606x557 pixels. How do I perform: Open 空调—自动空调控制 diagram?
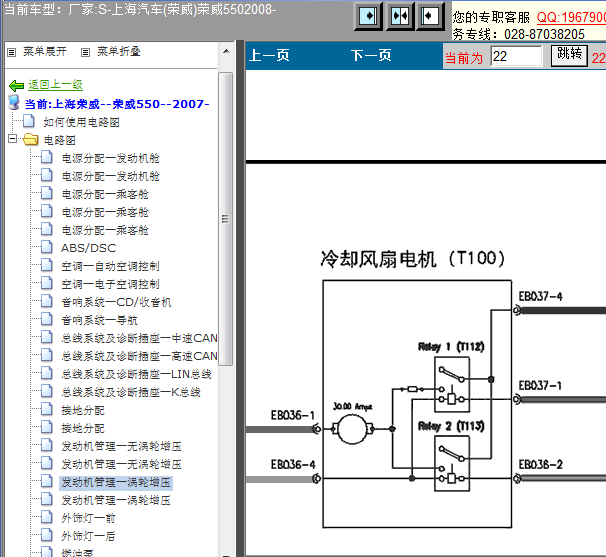110,266
